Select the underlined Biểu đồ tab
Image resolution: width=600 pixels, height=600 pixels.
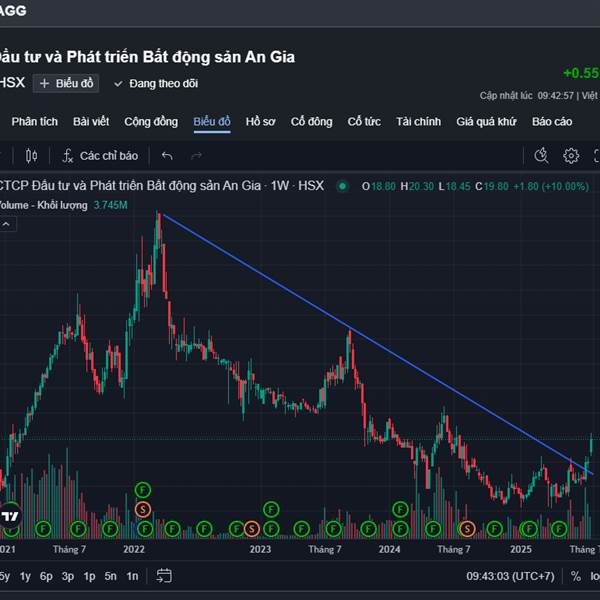pyautogui.click(x=212, y=122)
